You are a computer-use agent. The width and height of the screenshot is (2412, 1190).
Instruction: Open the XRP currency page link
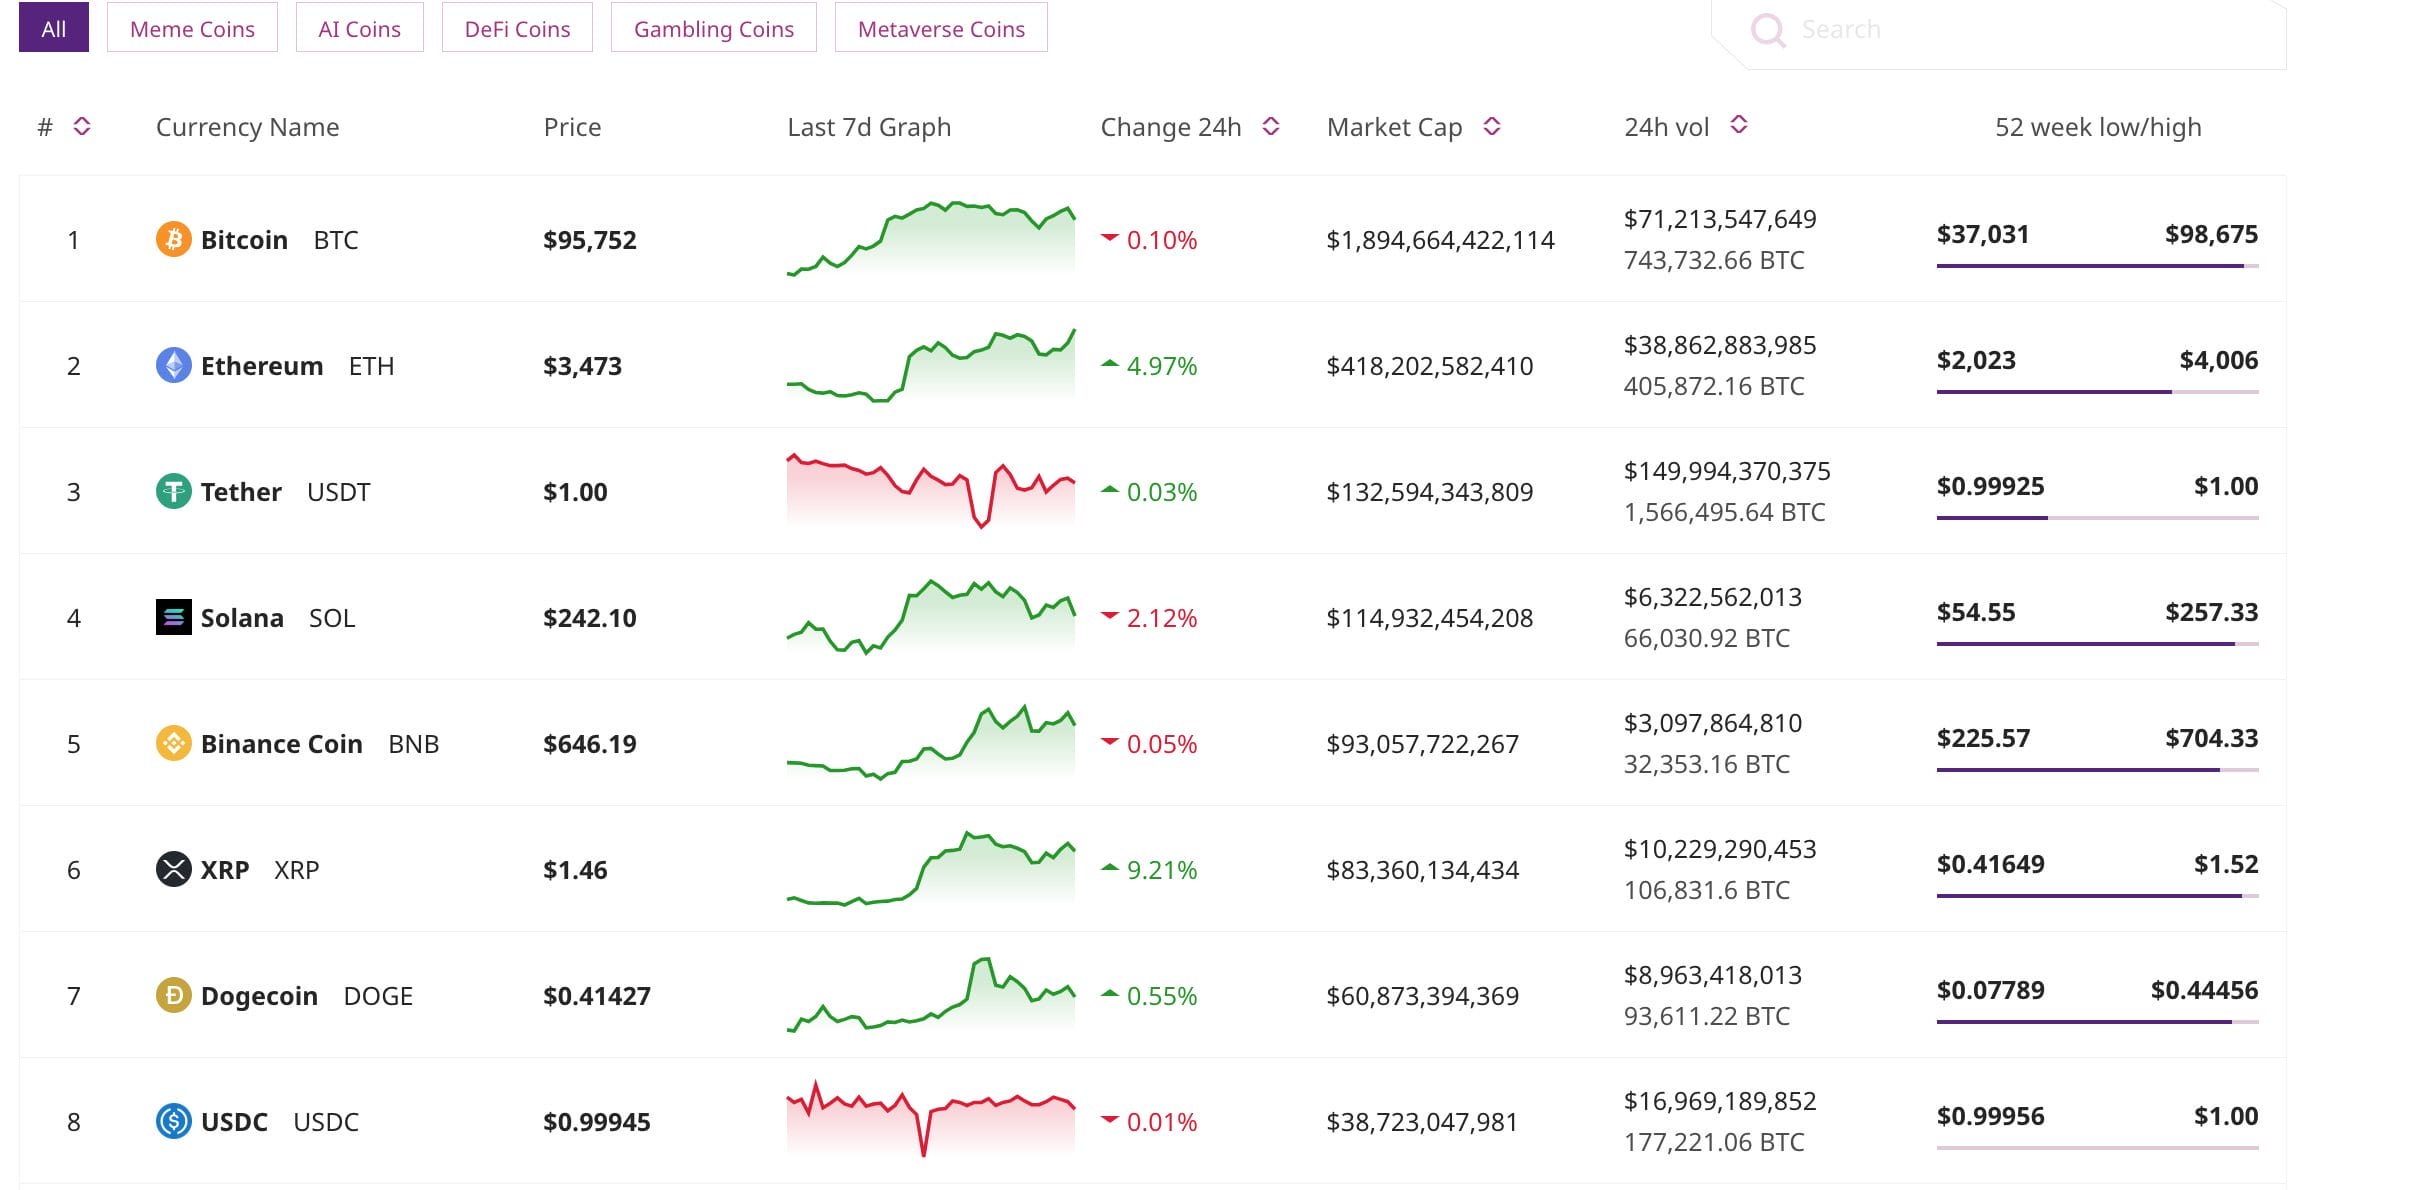coord(225,870)
